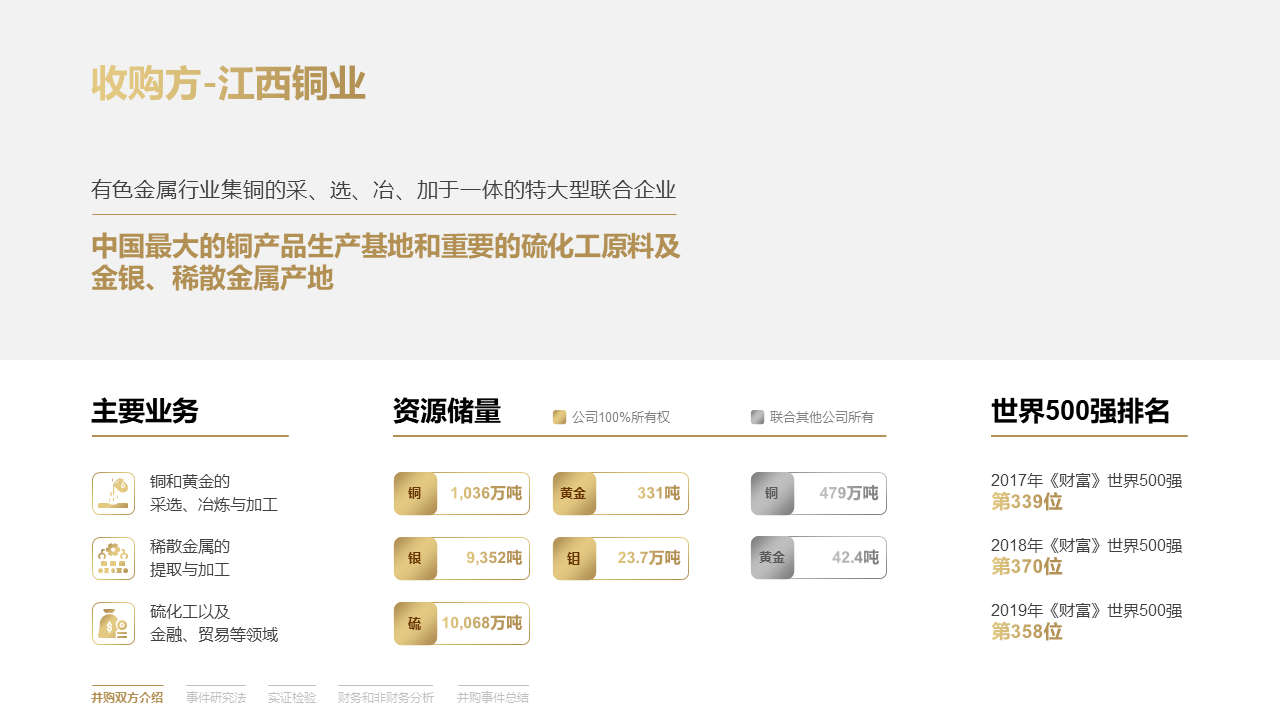Click the 2017年《财富》世界500强 line
Viewport: 1280px width, 720px height.
pos(1087,480)
